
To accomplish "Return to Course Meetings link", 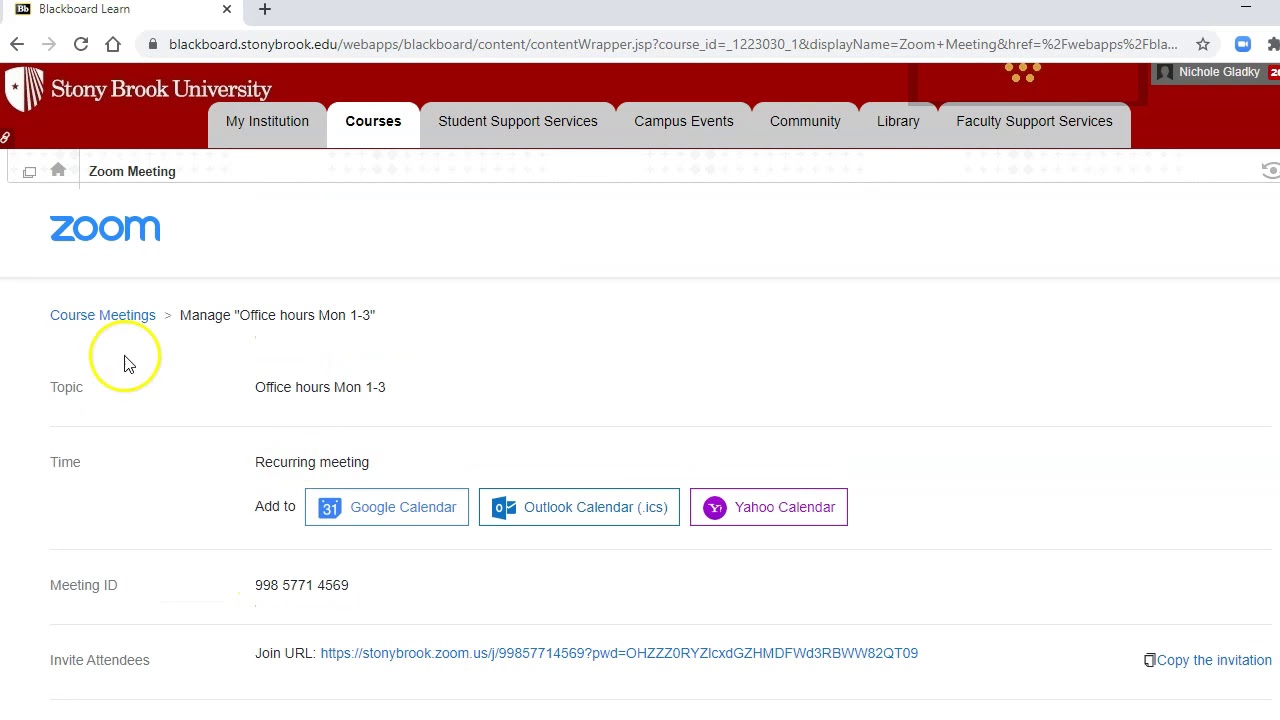I will coord(103,315).
